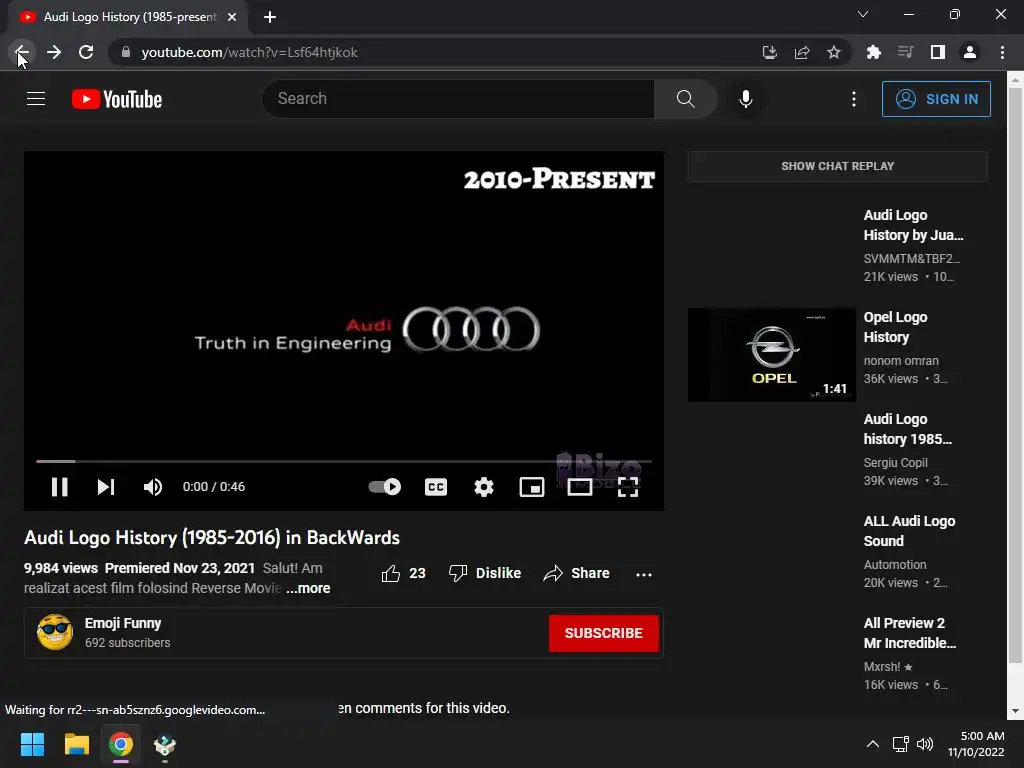Subscribe to Emoji Funny
The image size is (1024, 768).
click(603, 633)
